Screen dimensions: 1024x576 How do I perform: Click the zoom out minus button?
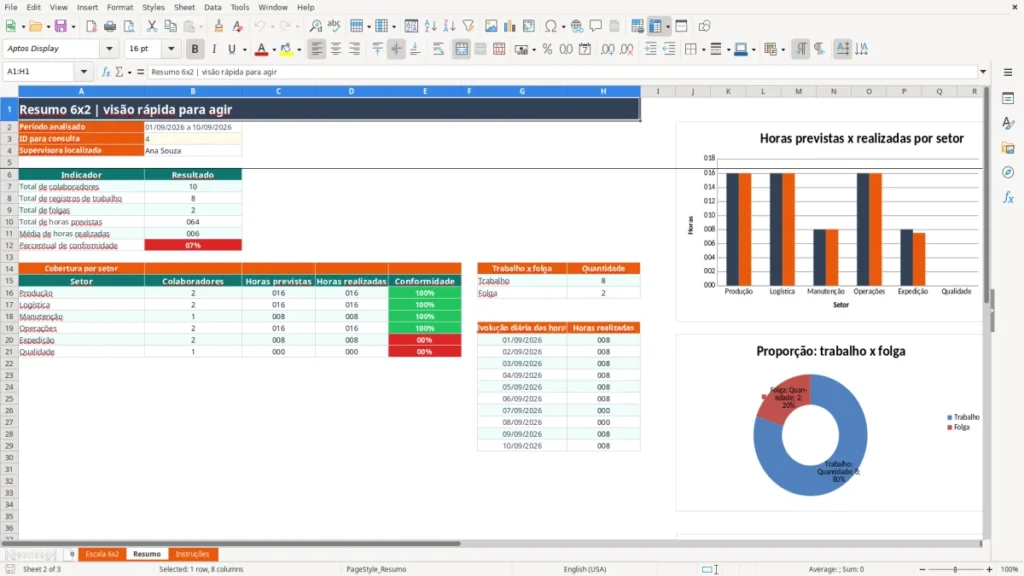point(922,569)
